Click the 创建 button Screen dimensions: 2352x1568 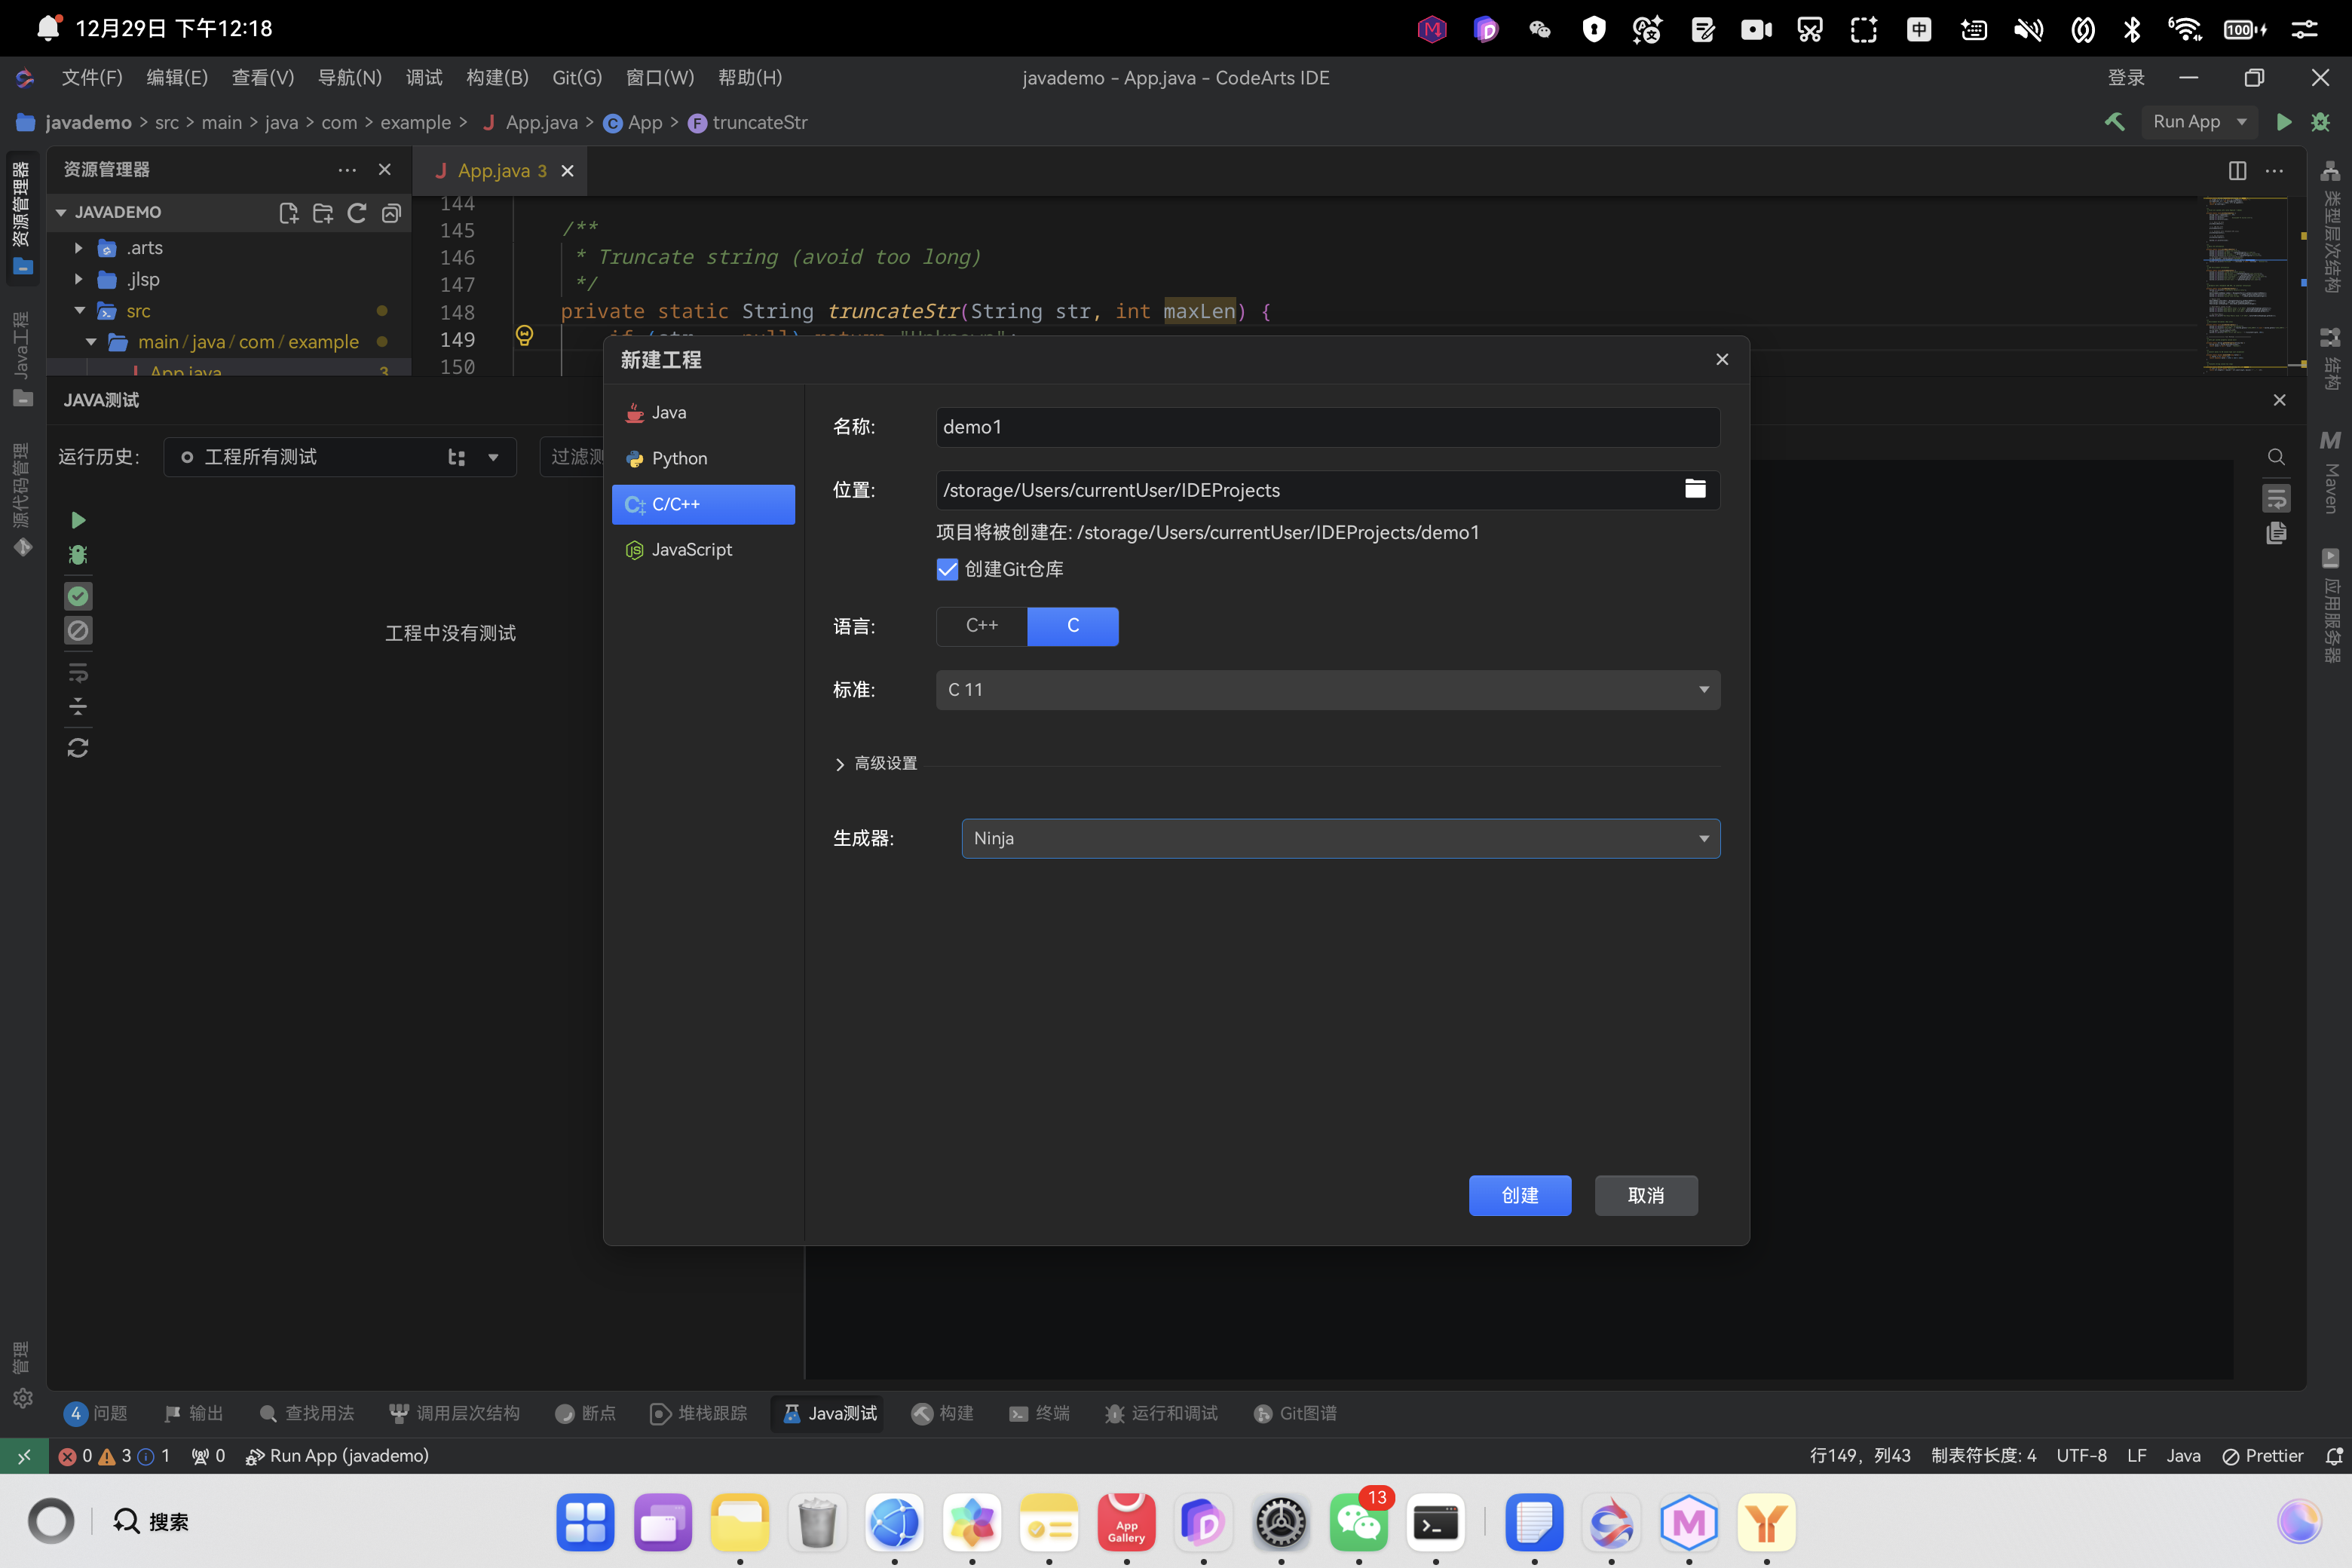pos(1519,1195)
